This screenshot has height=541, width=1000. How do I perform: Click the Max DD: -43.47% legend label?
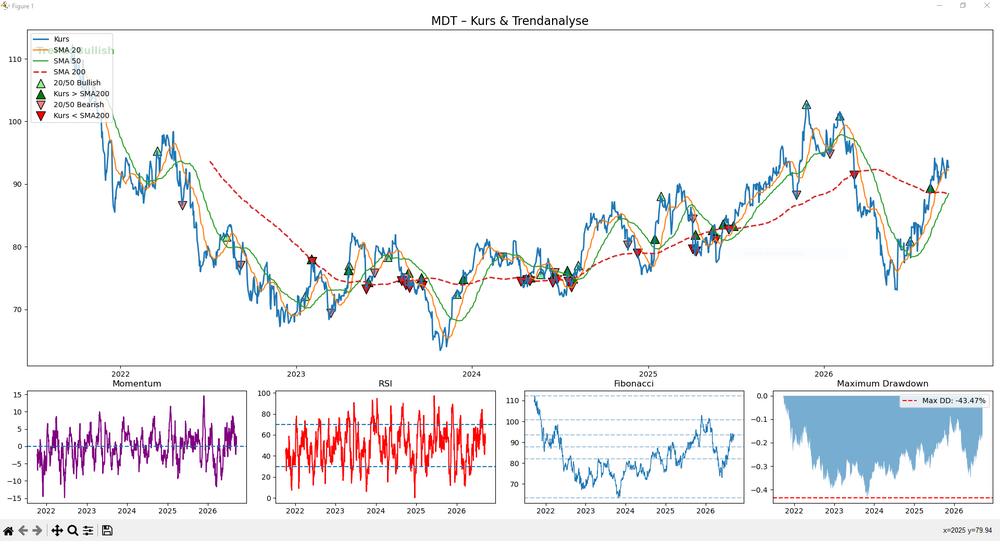coord(953,401)
